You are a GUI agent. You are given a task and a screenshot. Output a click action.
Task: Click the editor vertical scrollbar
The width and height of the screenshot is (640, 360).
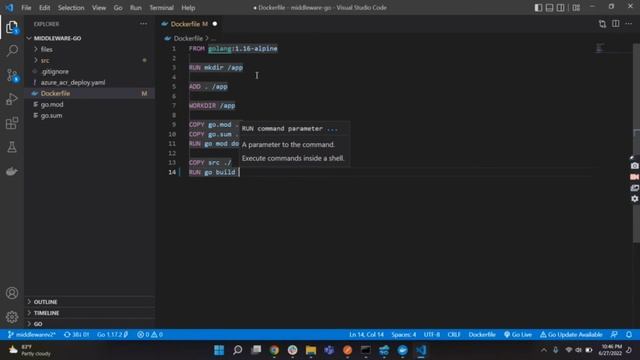click(636, 143)
